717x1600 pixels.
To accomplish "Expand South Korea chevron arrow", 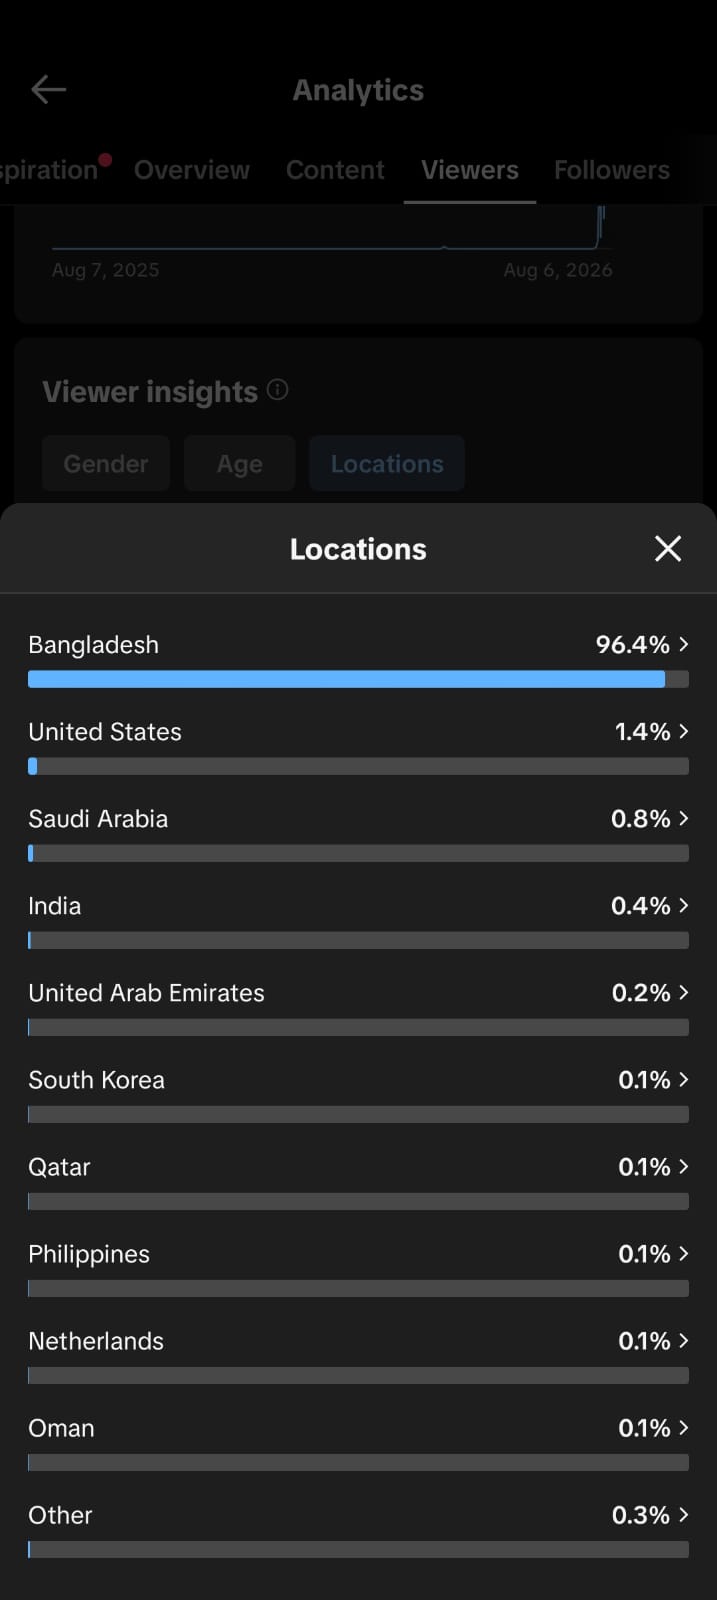I will coord(684,1079).
